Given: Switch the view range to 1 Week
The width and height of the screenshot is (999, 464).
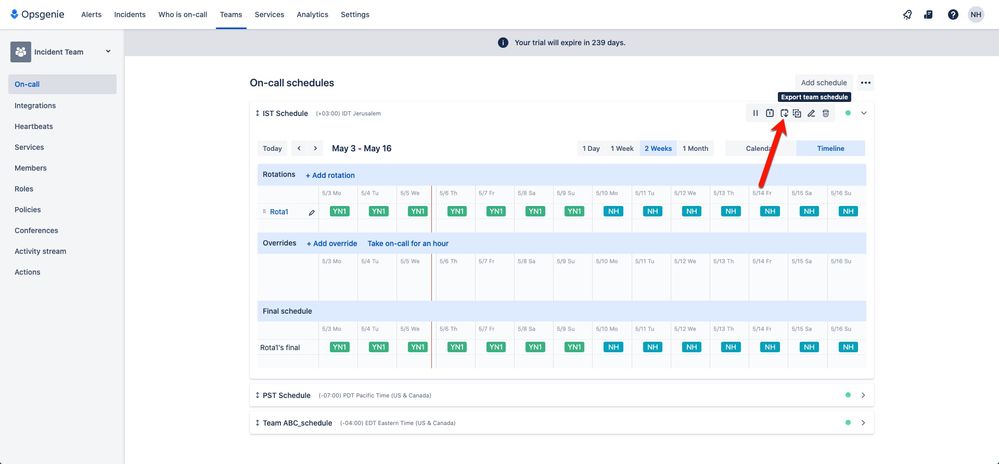Looking at the screenshot, I should 622,149.
